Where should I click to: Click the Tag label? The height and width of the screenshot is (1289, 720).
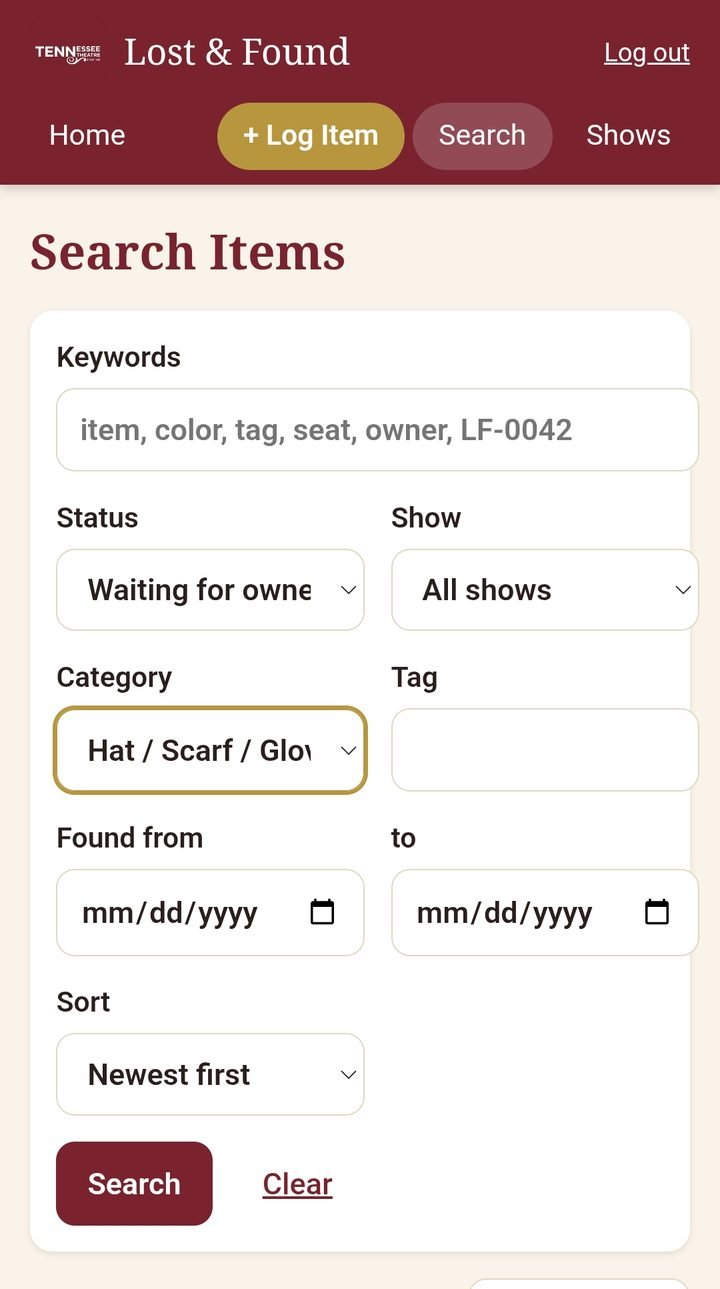click(x=414, y=678)
